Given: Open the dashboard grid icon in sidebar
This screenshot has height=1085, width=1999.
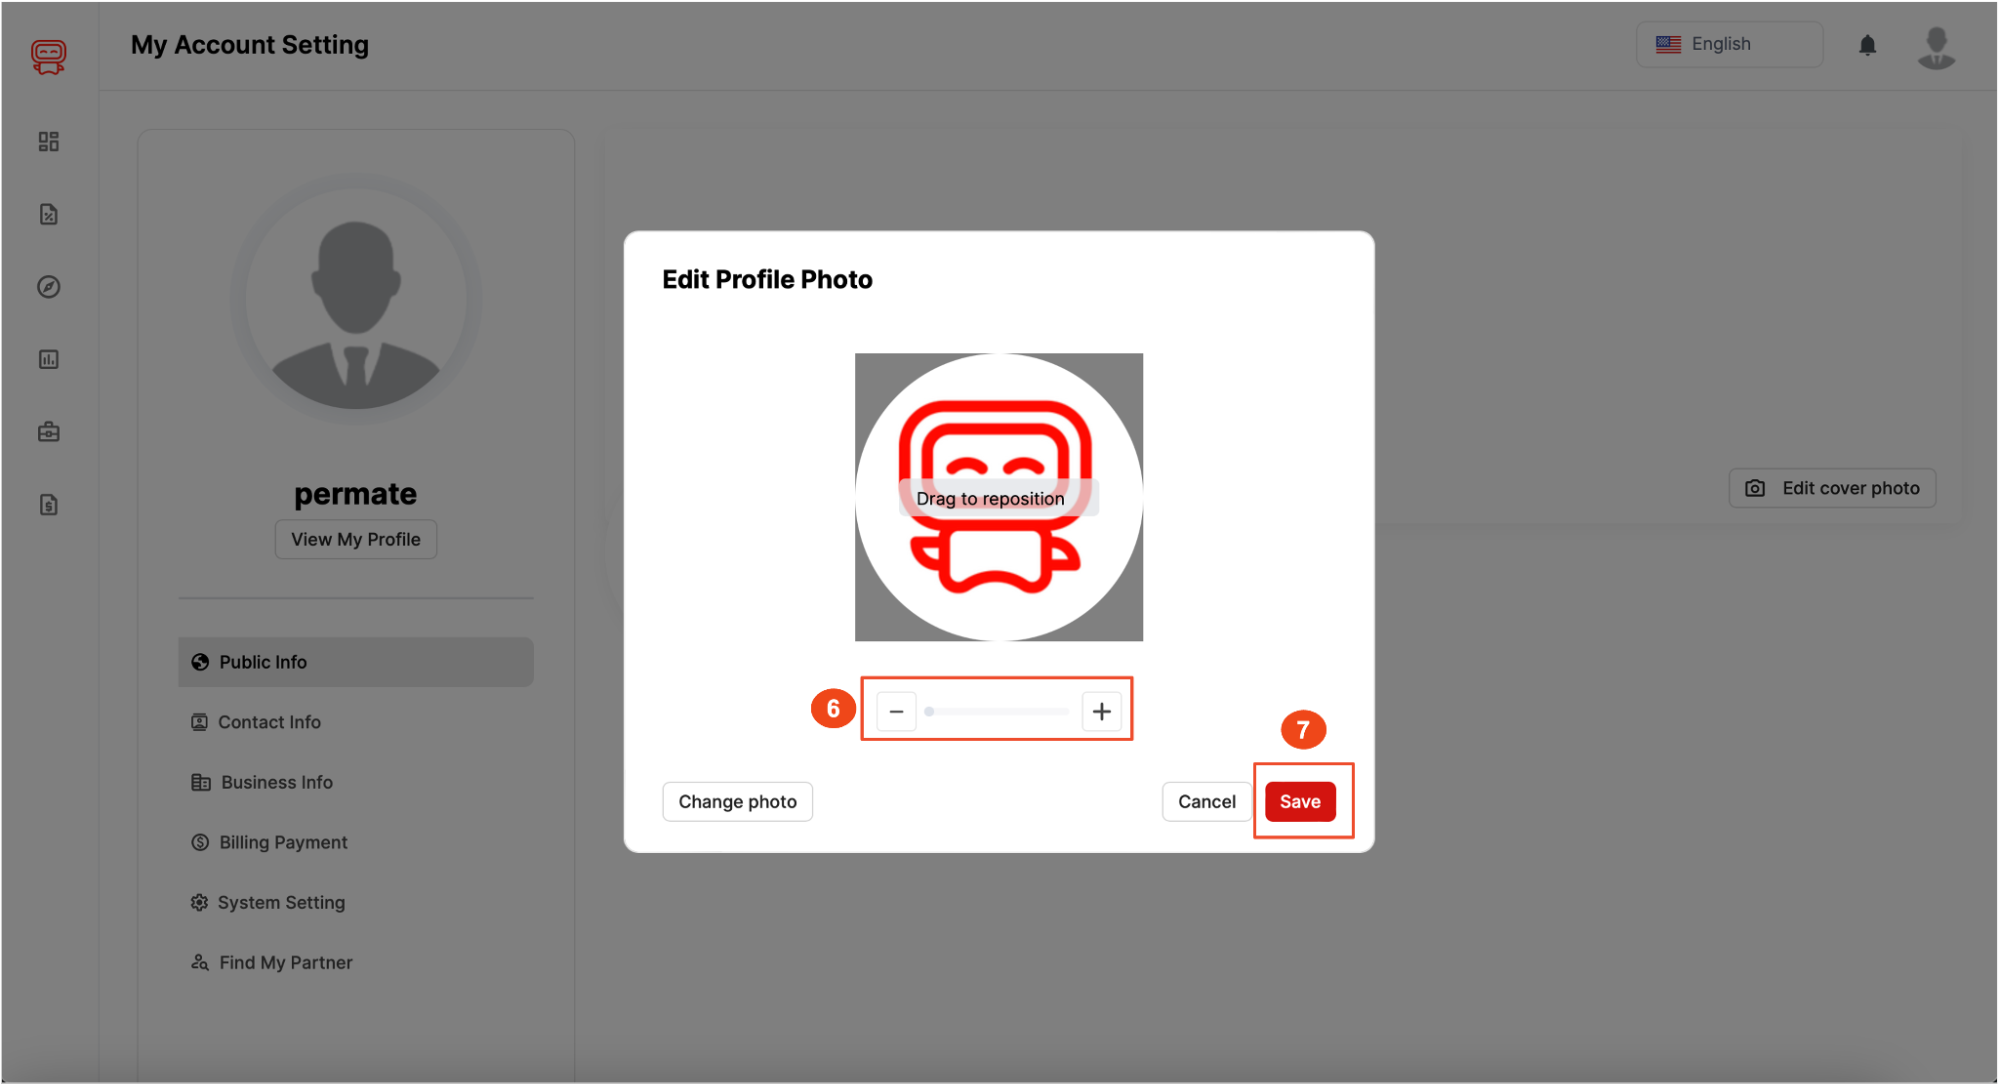Looking at the screenshot, I should coord(48,141).
